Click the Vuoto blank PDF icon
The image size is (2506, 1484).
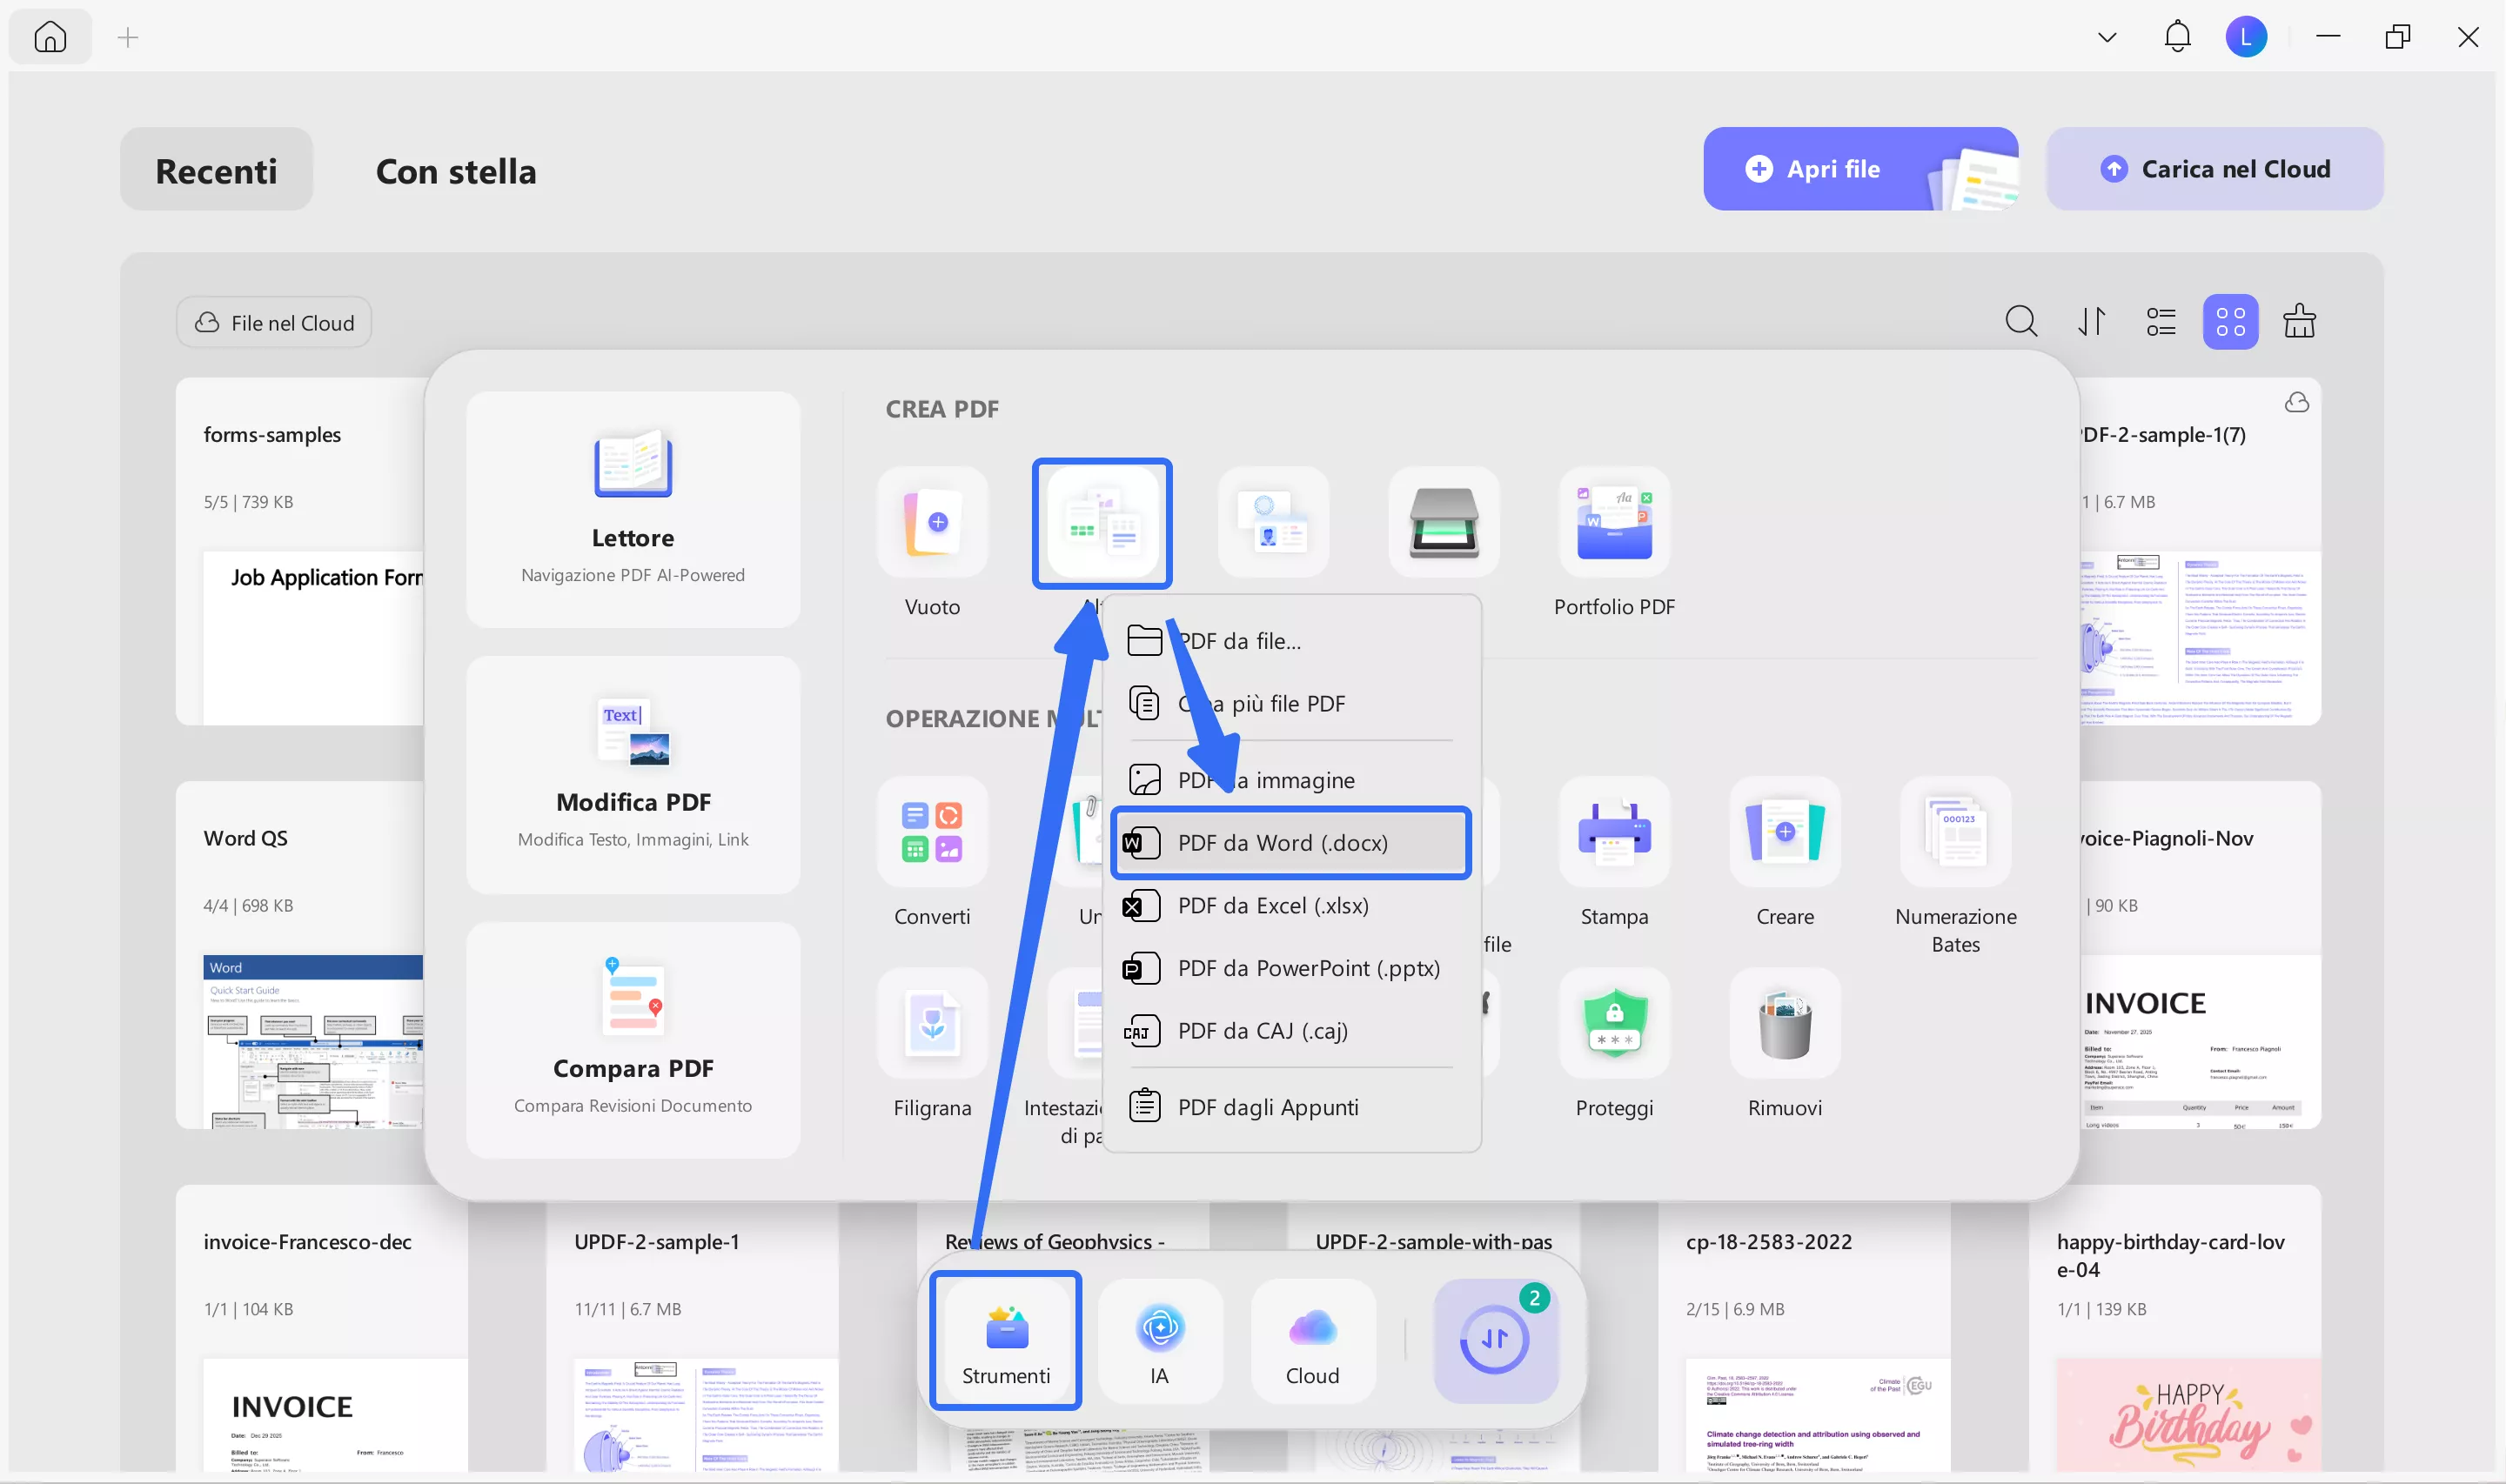[932, 522]
